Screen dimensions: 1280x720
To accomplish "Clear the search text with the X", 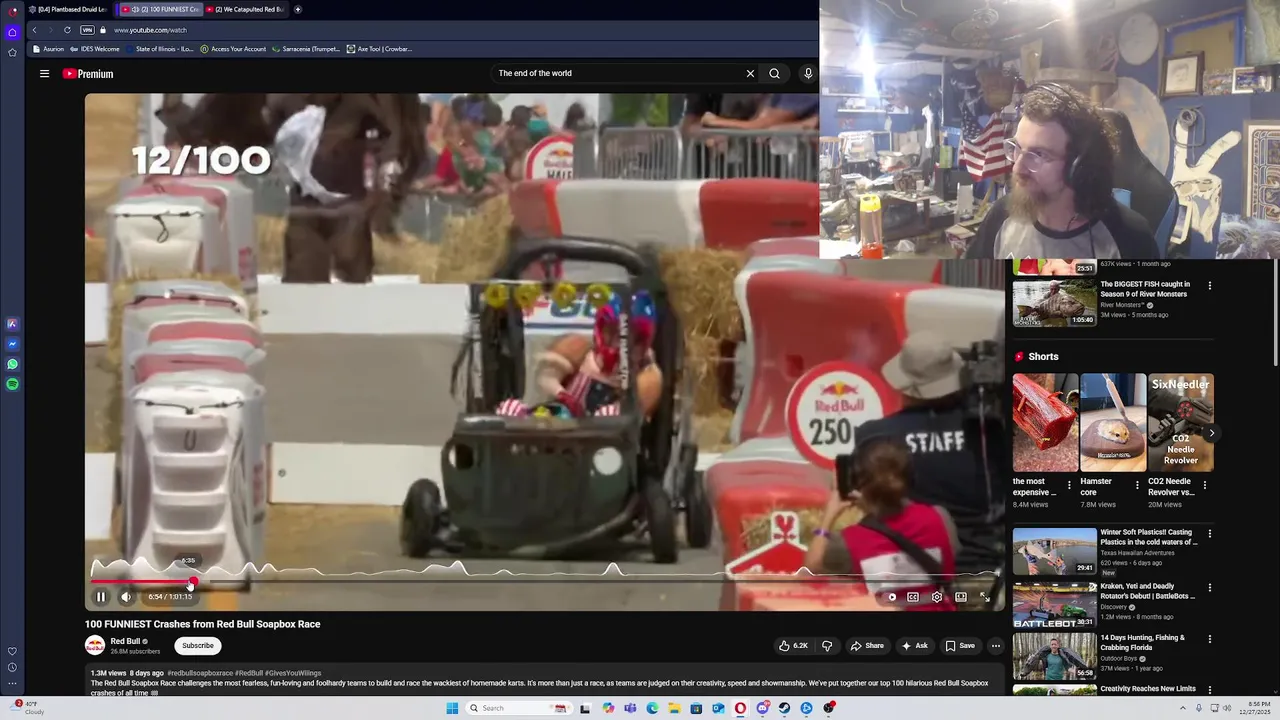I will click(750, 73).
